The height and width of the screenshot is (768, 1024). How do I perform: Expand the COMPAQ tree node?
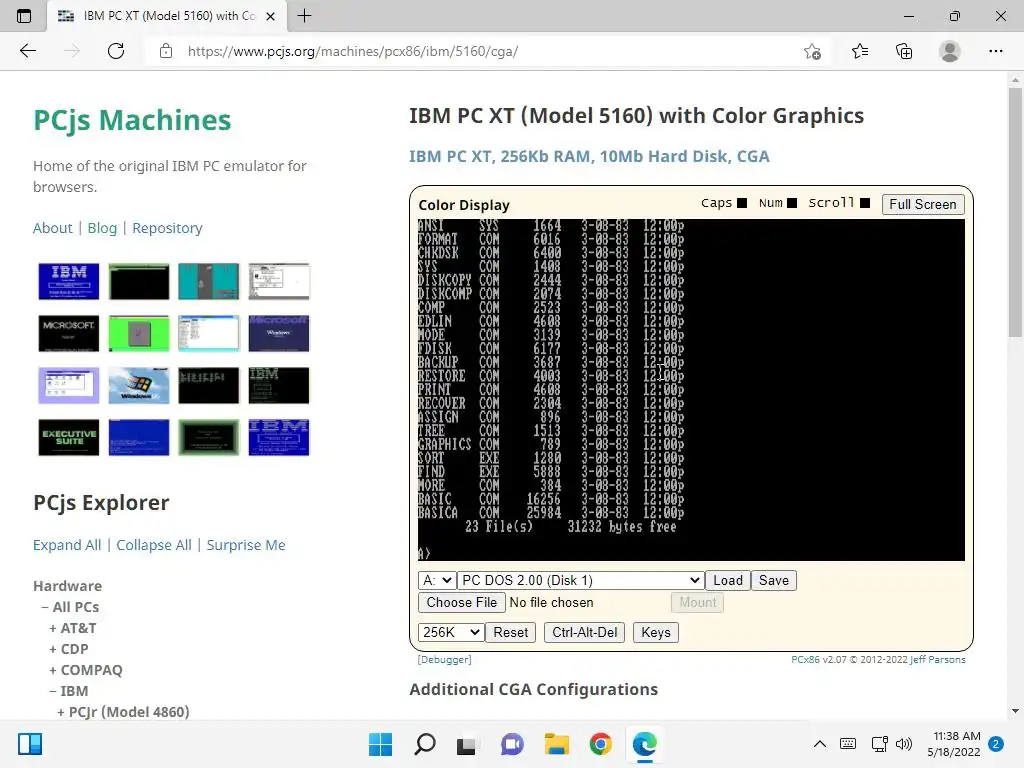86,670
